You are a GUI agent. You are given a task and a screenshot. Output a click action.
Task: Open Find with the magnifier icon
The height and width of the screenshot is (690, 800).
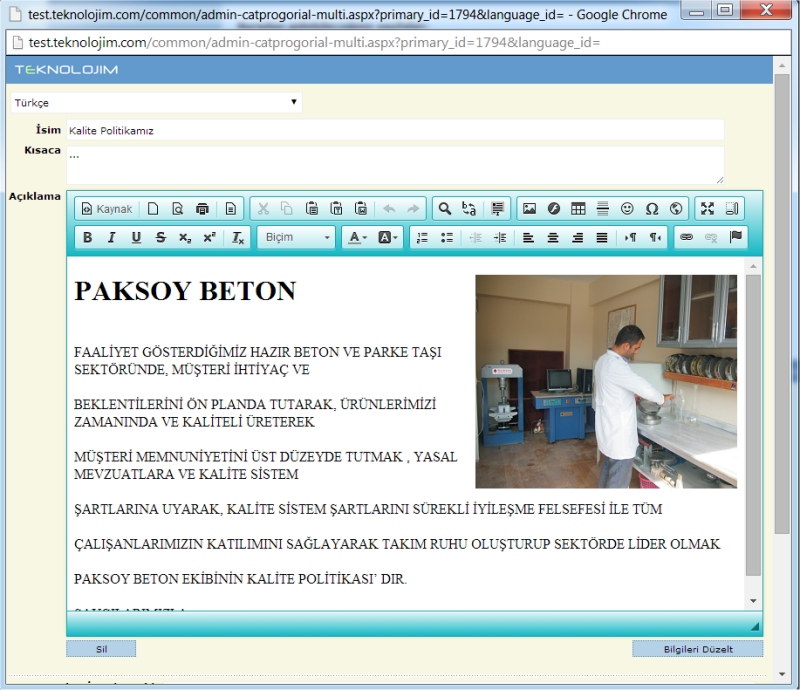pyautogui.click(x=445, y=209)
